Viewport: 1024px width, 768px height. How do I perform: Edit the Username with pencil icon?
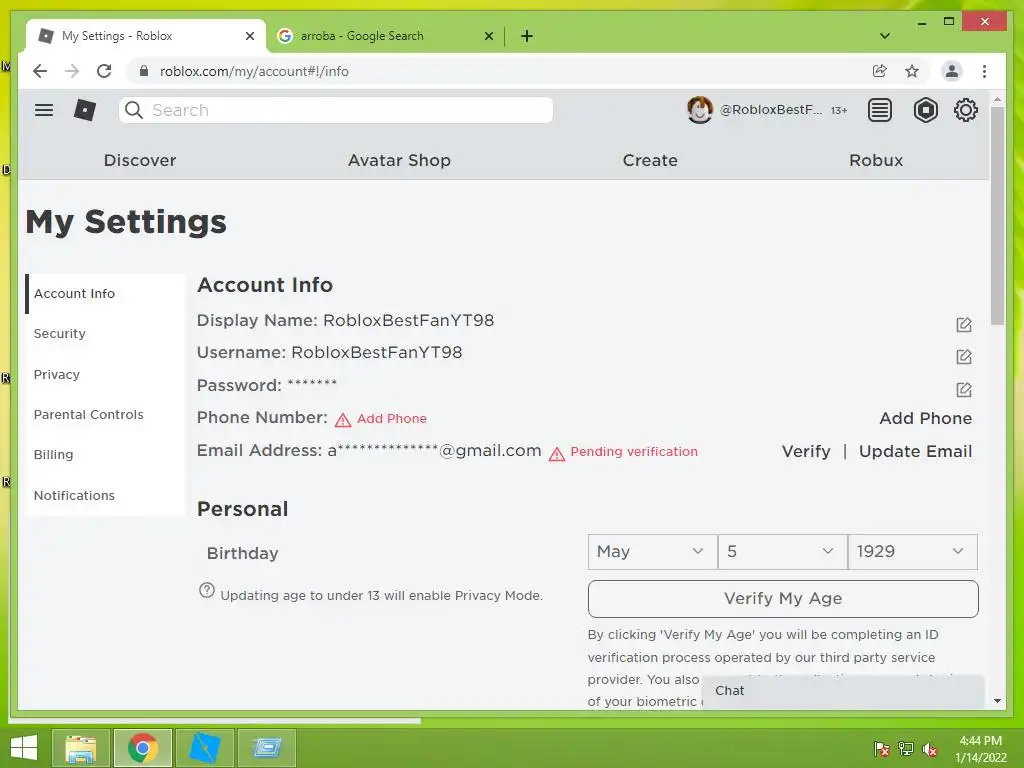[964, 356]
